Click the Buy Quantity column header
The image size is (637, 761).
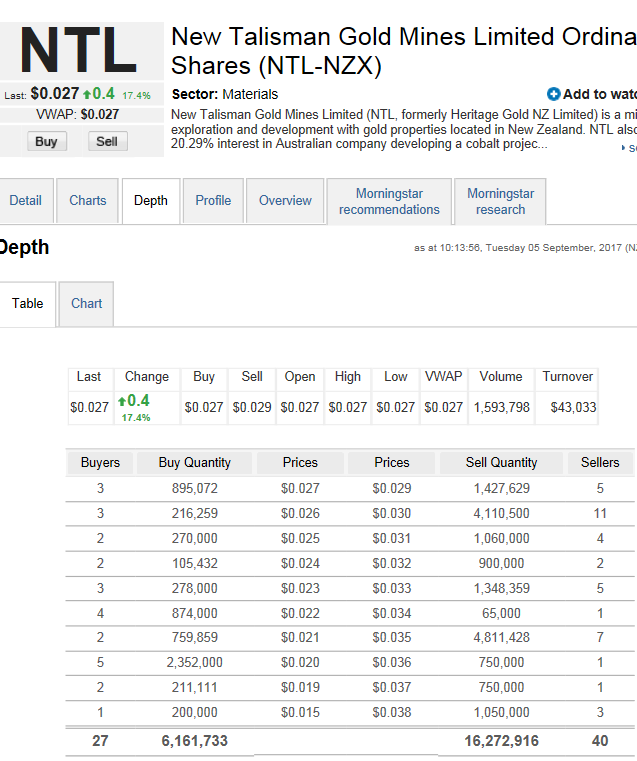195,463
